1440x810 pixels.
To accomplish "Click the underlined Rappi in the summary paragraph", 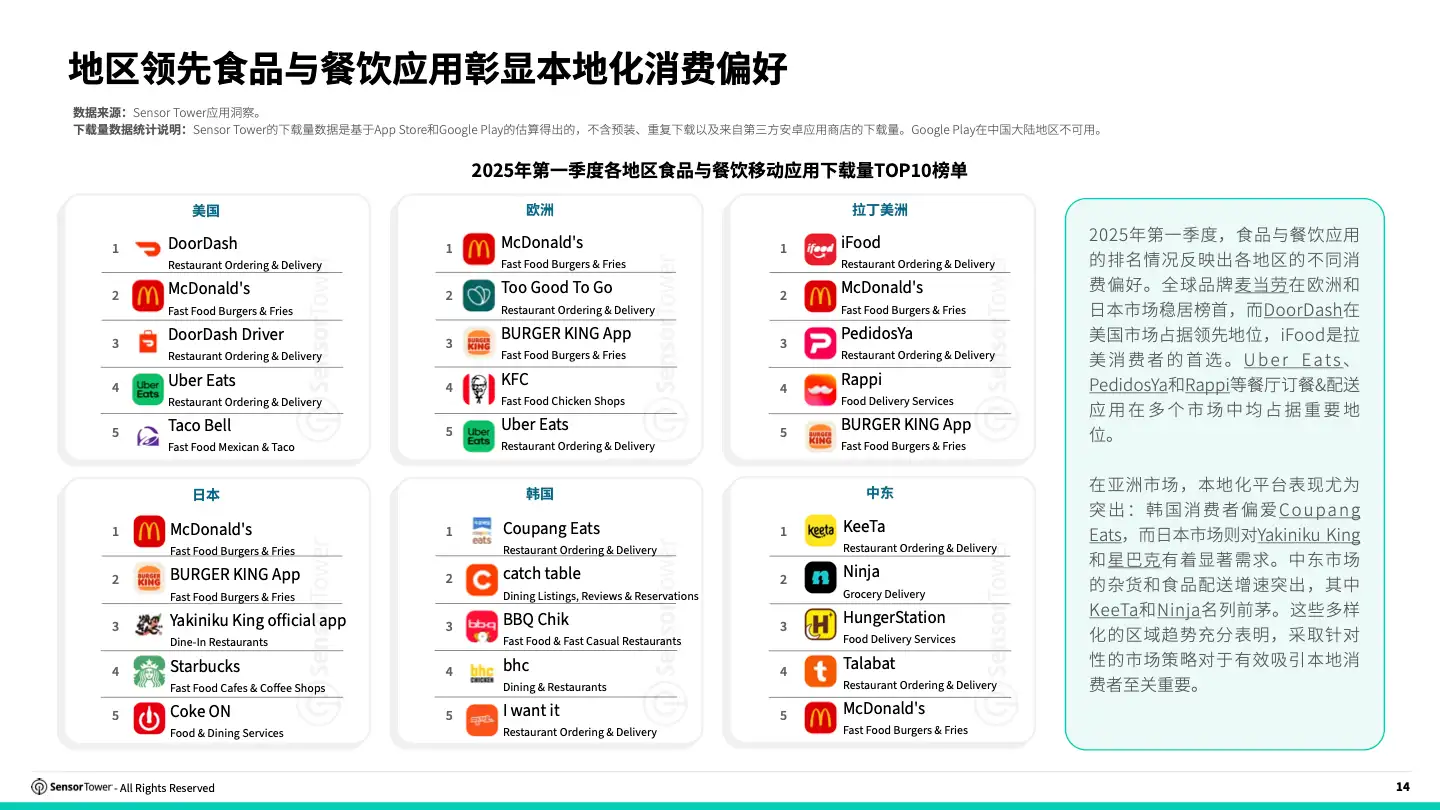I will pos(1208,385).
